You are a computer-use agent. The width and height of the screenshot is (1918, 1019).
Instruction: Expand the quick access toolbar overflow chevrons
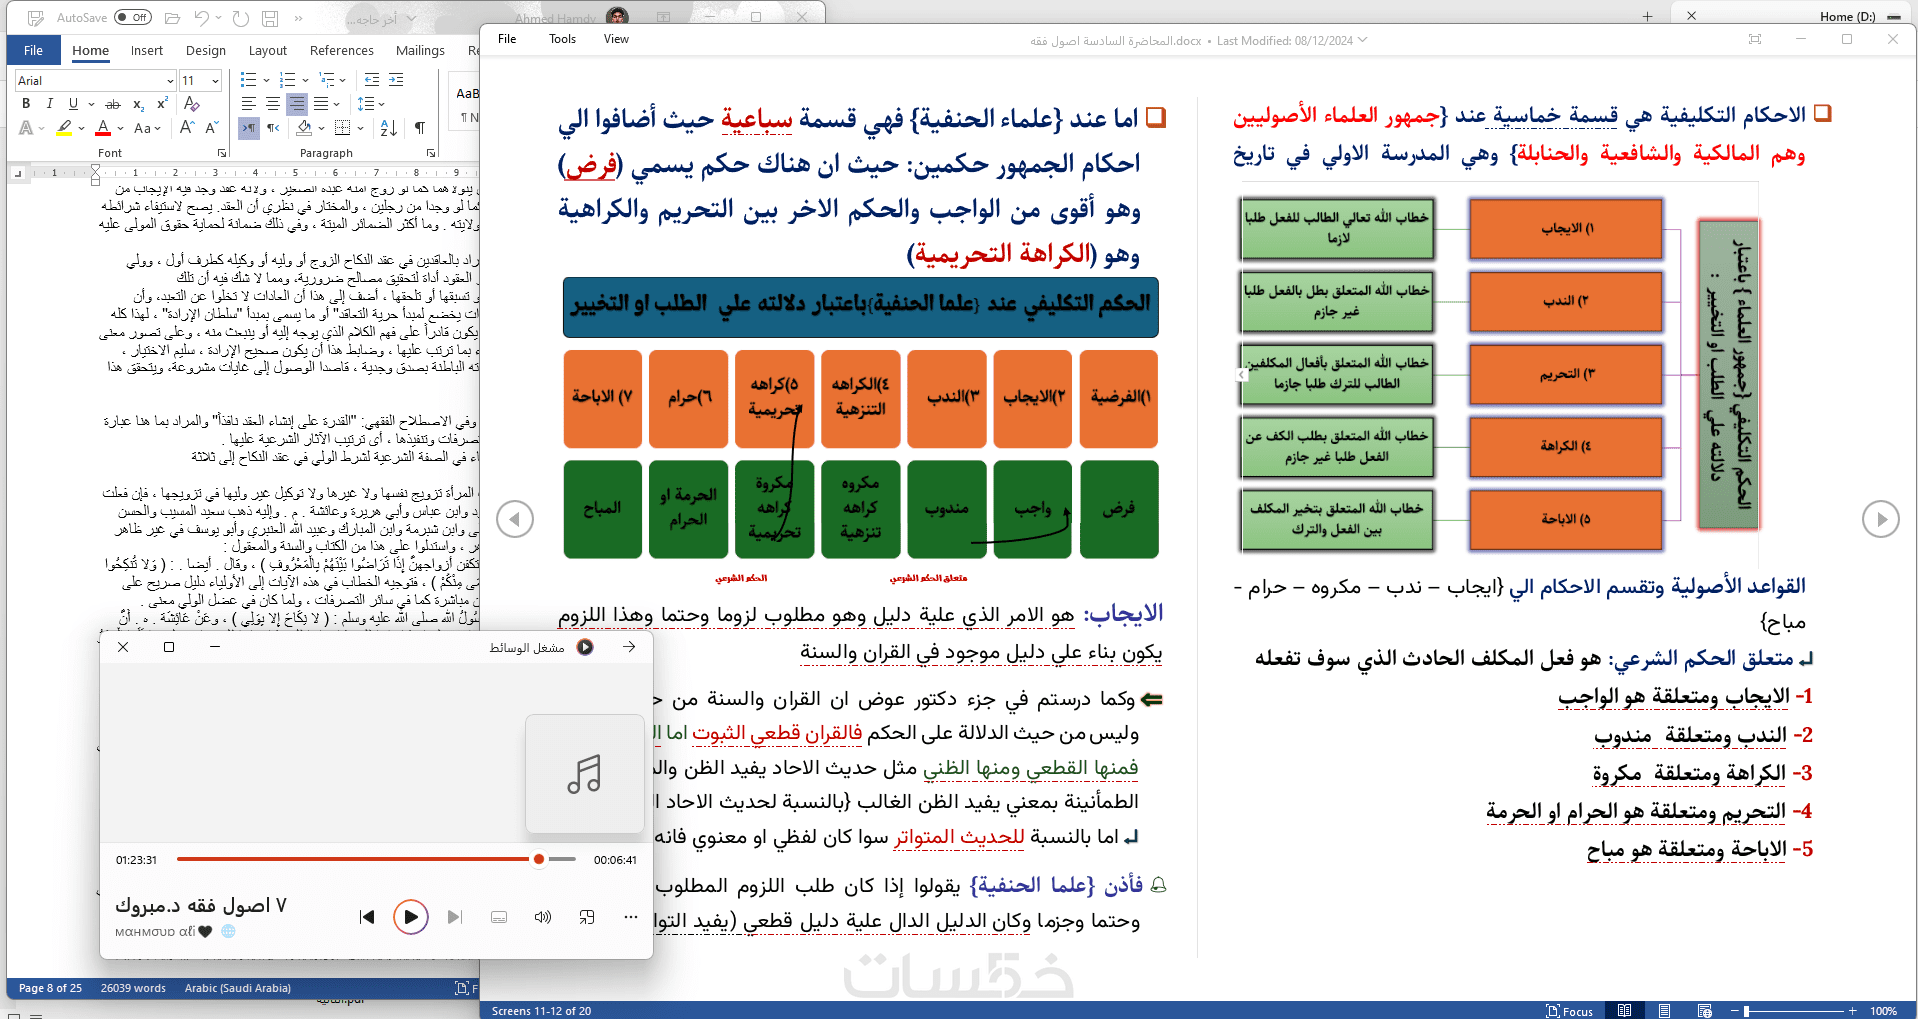(298, 18)
